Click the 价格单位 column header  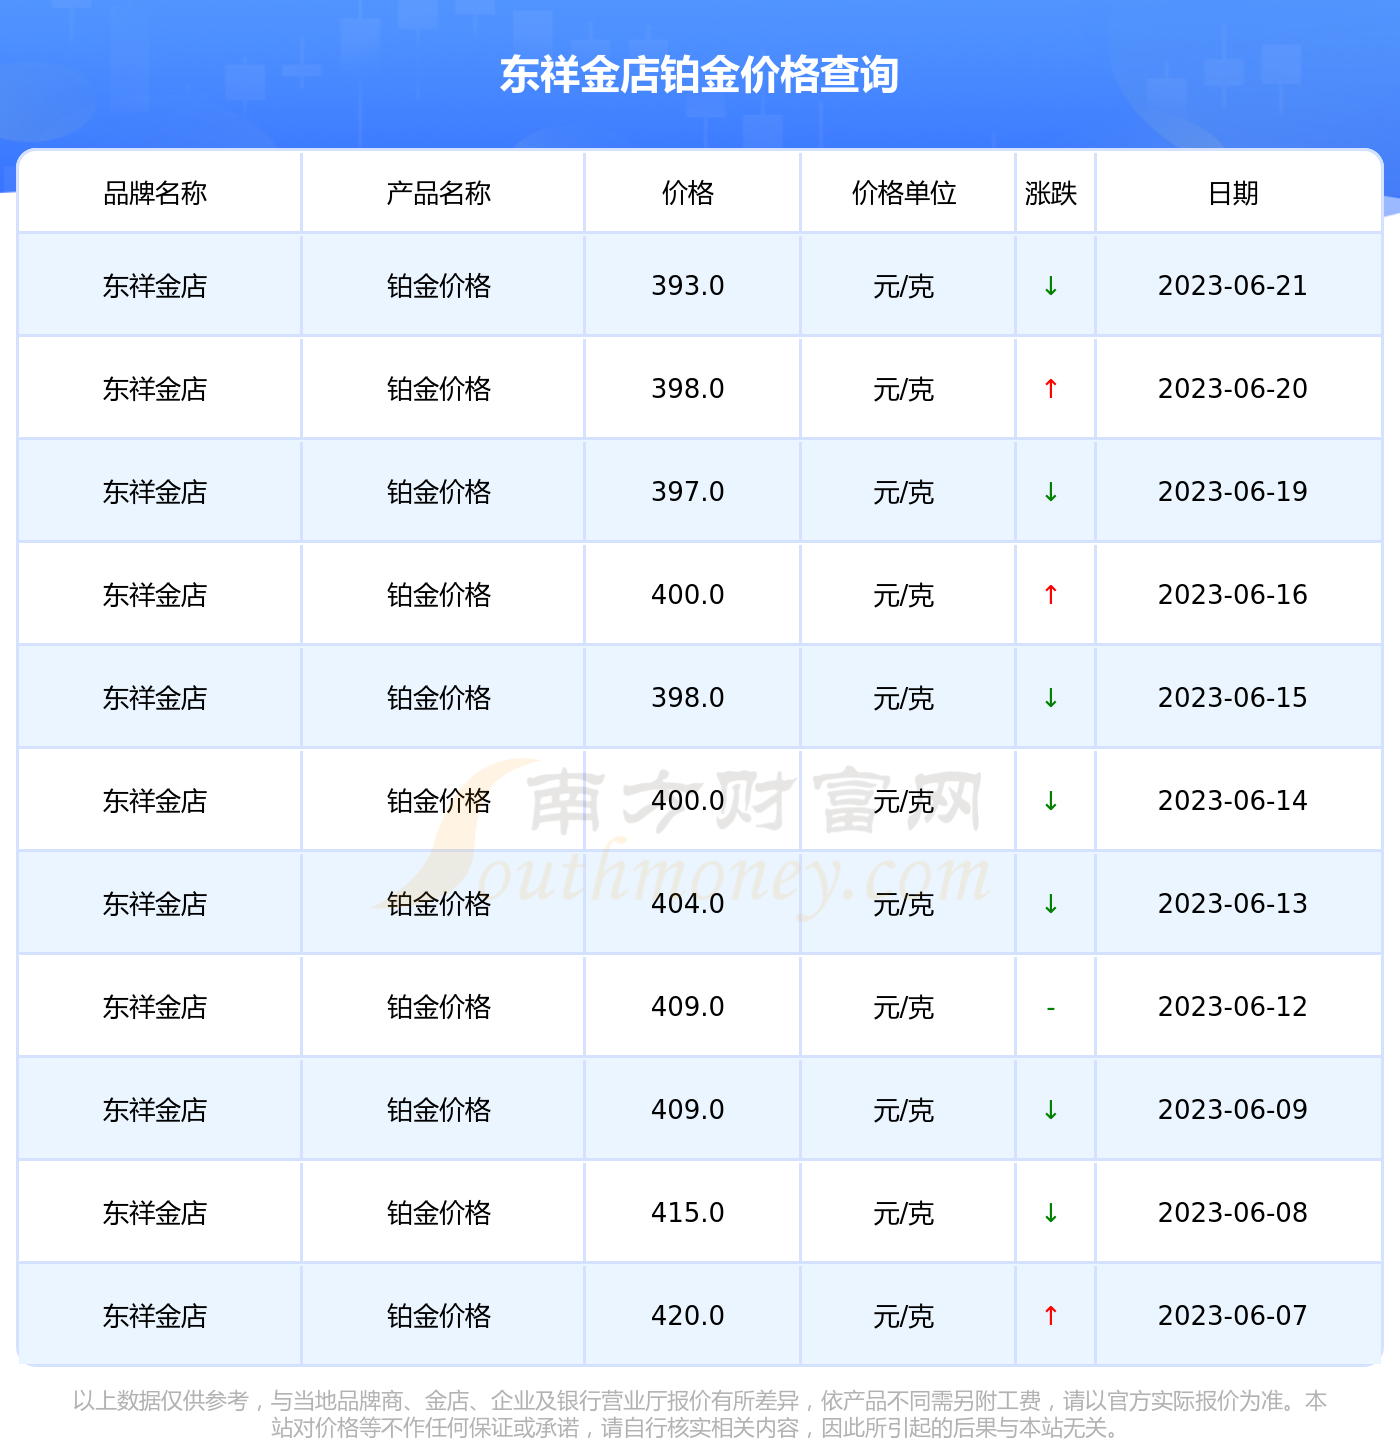pyautogui.click(x=904, y=193)
